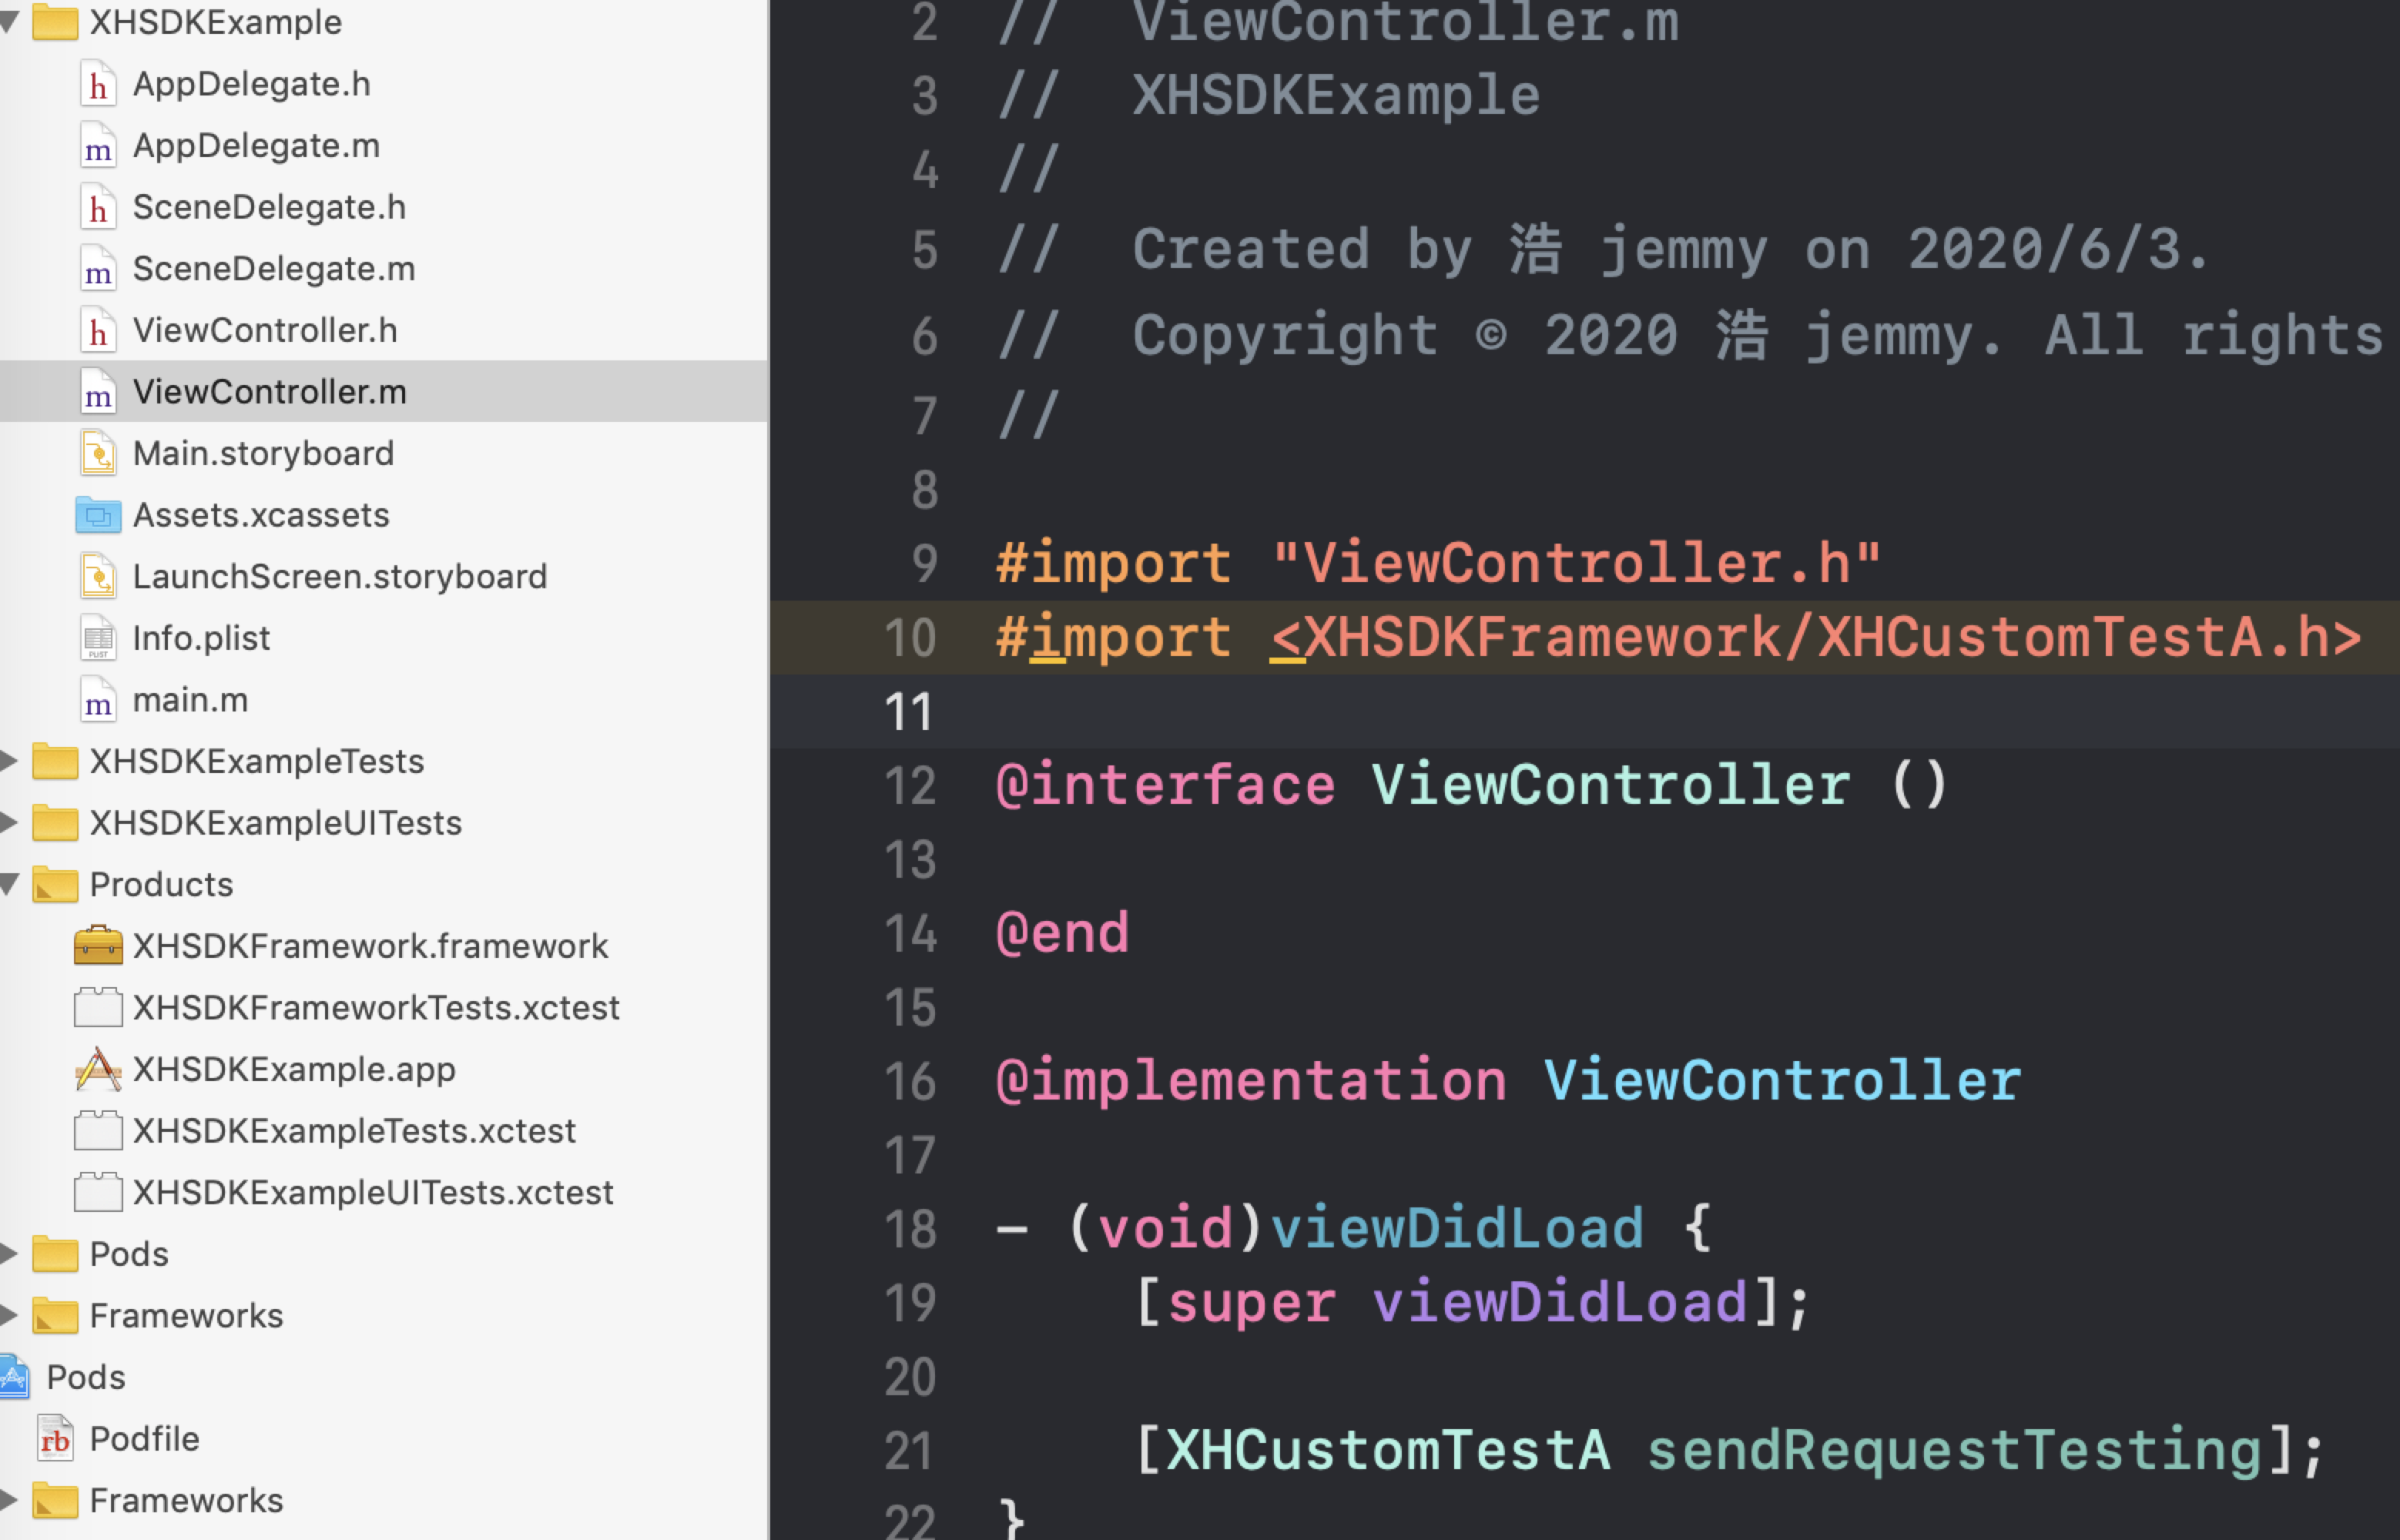
Task: Expand the XHSDKExampleTests group
Action: [x=12, y=761]
